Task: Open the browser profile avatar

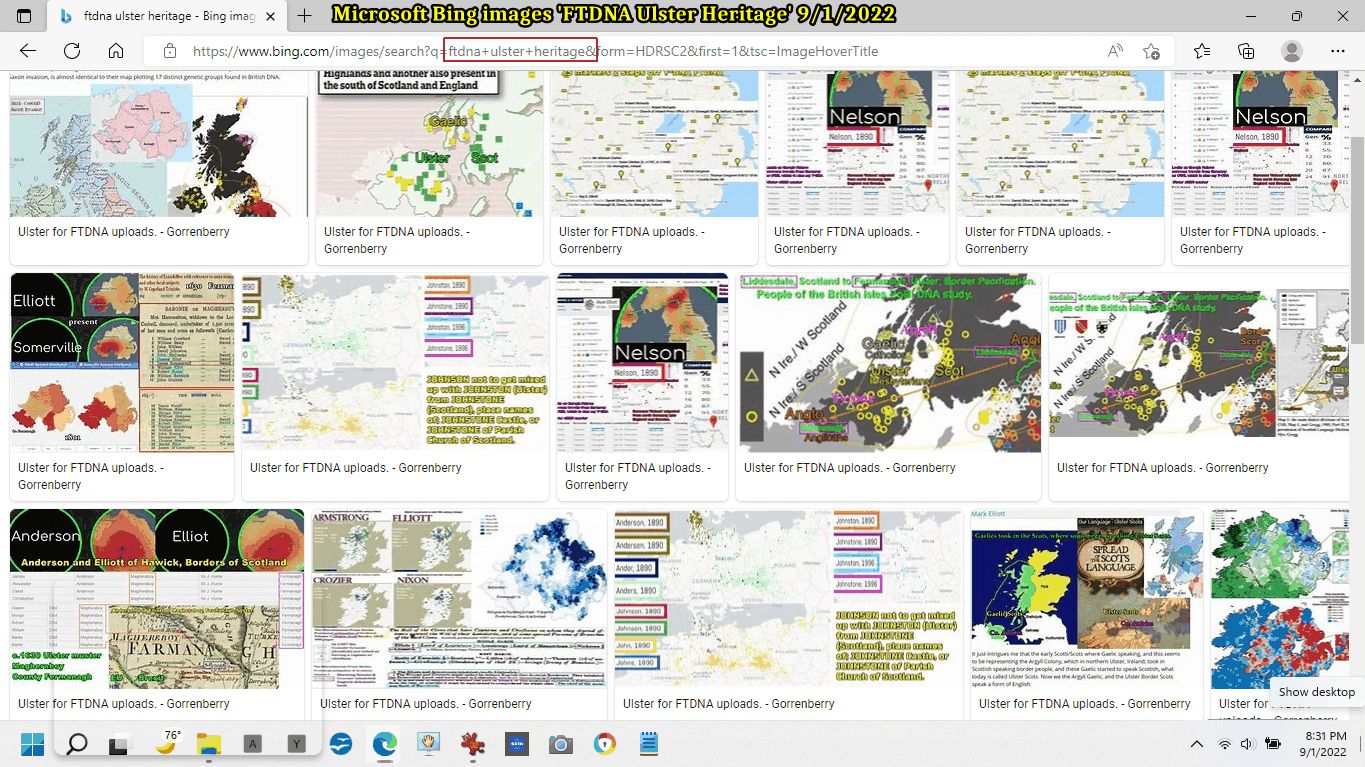Action: pyautogui.click(x=1292, y=51)
